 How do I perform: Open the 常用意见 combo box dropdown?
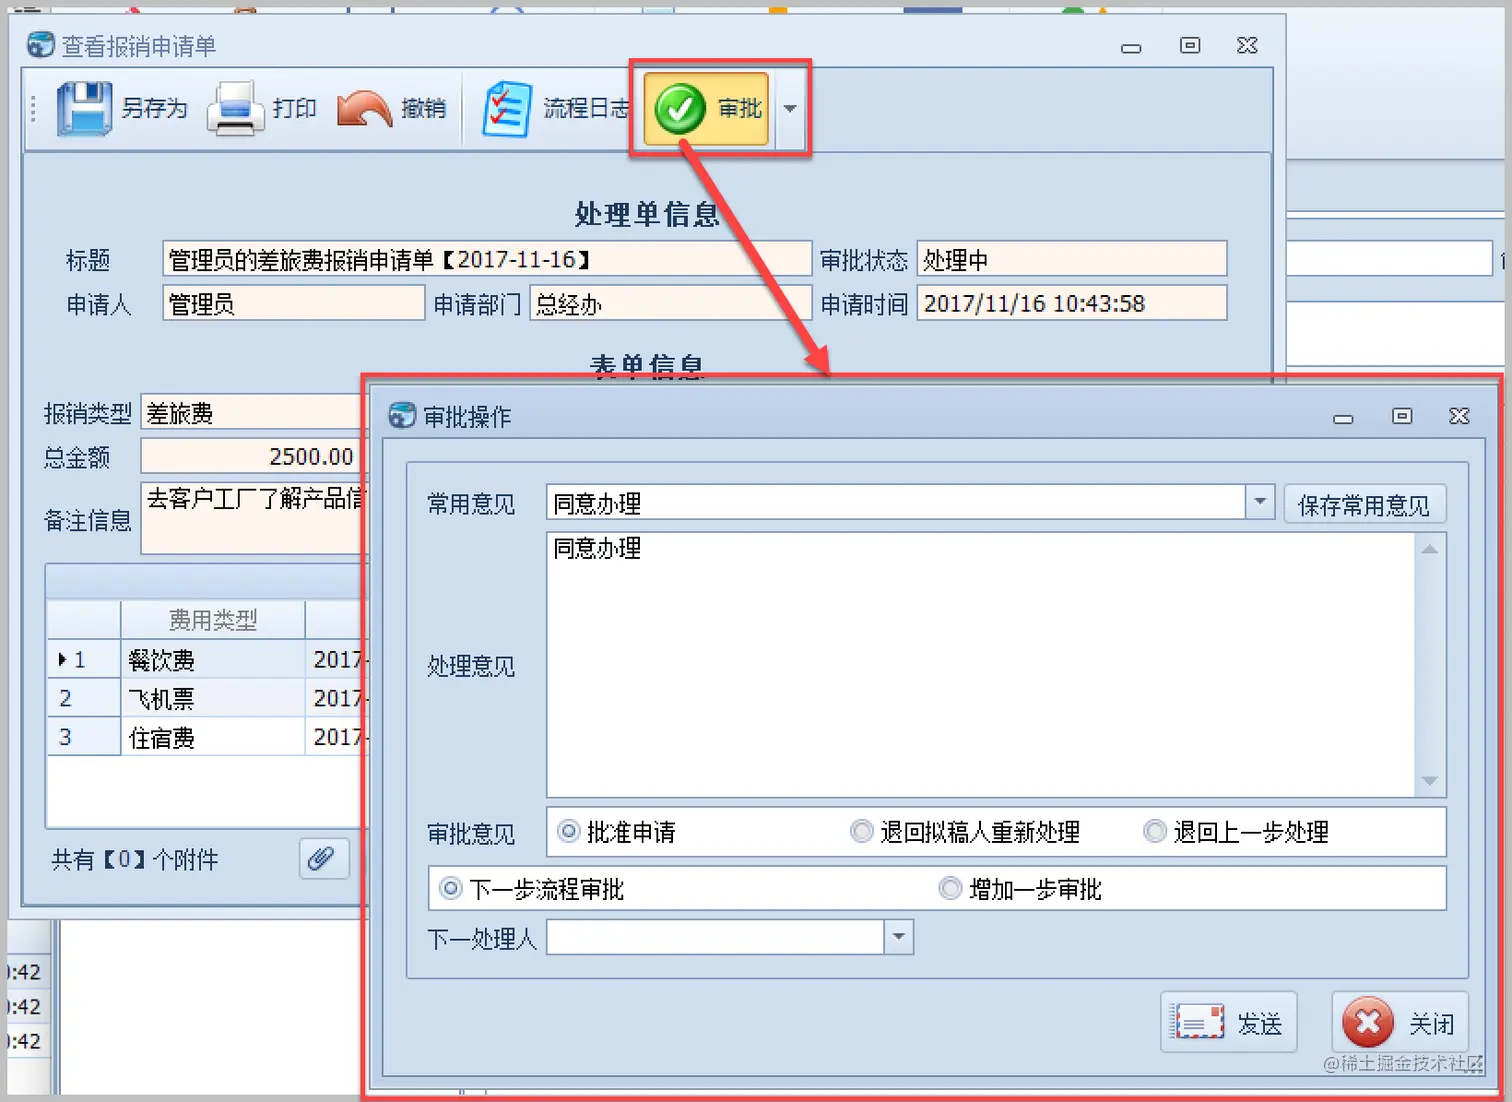(x=1260, y=502)
